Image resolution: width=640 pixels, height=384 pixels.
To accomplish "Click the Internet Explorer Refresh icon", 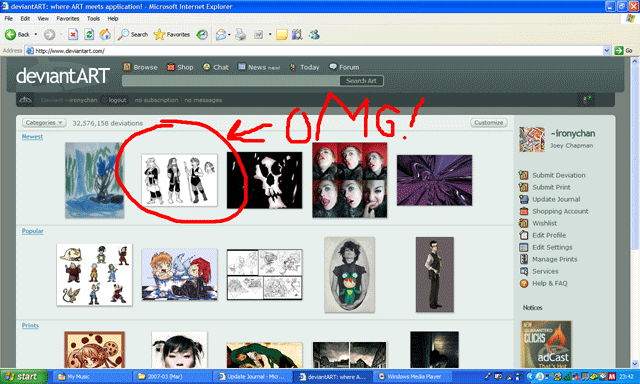I will (x=89, y=35).
